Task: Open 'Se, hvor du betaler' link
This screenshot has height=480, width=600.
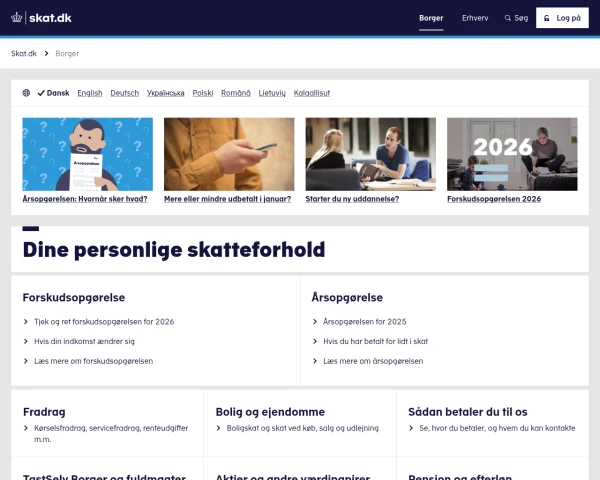Action: pyautogui.click(x=497, y=428)
